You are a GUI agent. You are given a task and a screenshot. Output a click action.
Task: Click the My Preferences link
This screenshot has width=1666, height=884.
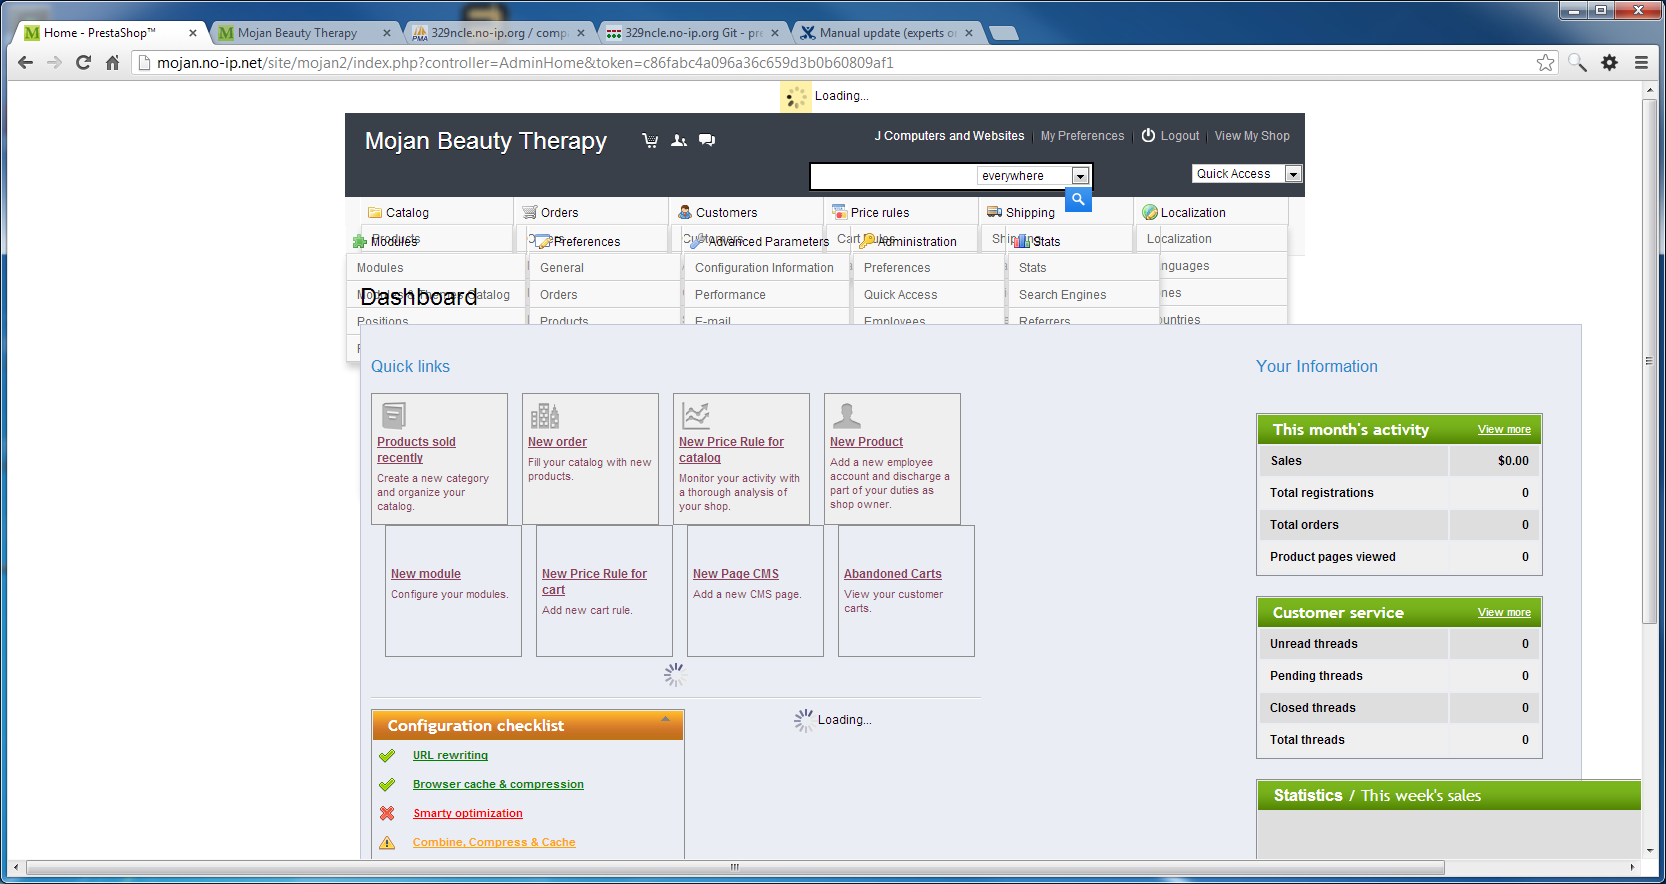point(1082,136)
